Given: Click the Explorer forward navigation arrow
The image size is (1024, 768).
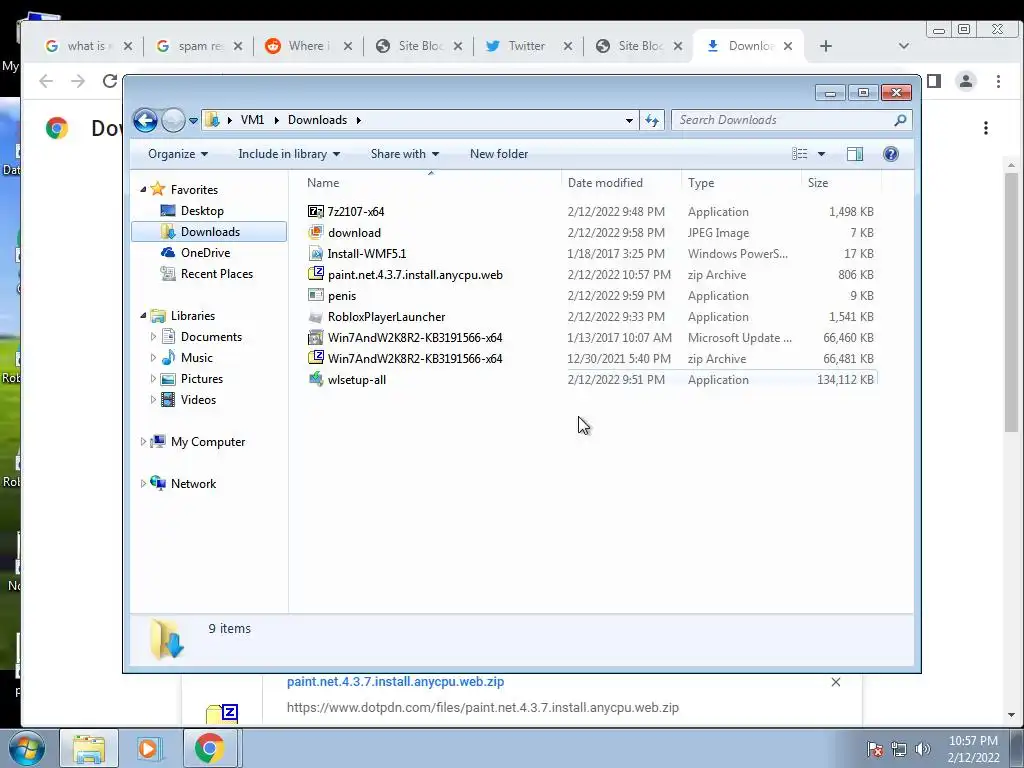Looking at the screenshot, I should click(x=173, y=120).
